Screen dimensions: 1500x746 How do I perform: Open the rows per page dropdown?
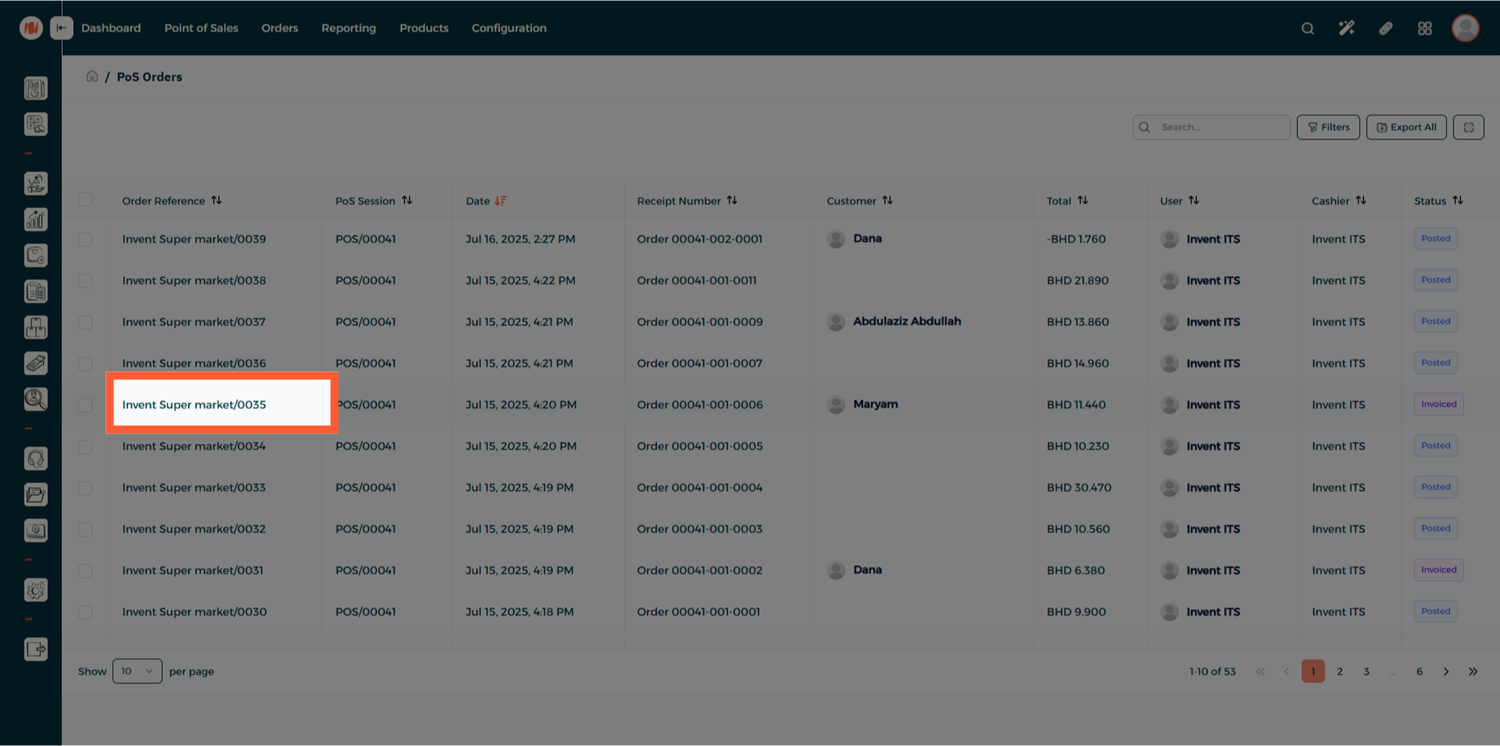[137, 671]
